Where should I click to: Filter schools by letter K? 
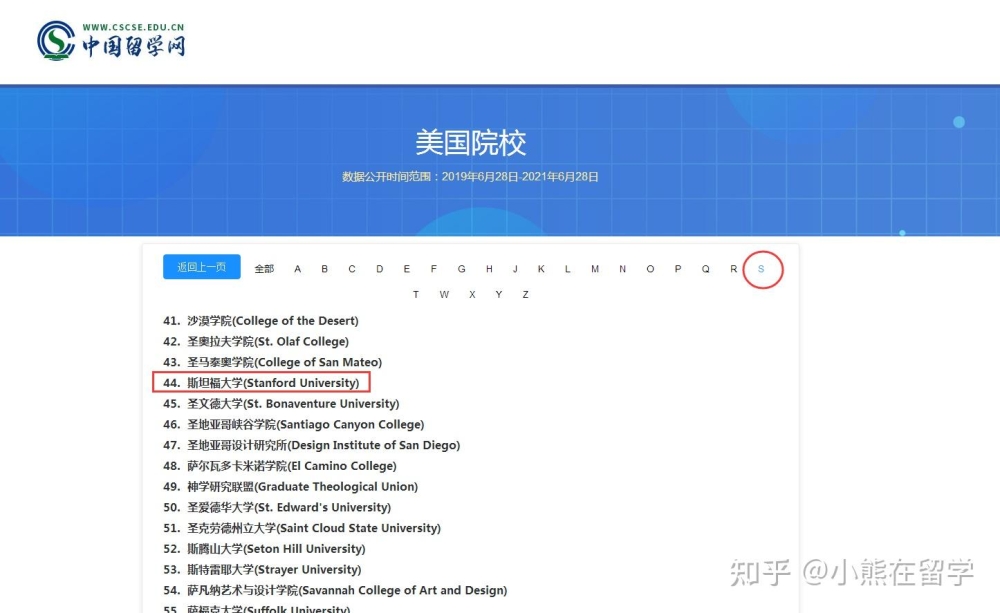click(x=541, y=269)
